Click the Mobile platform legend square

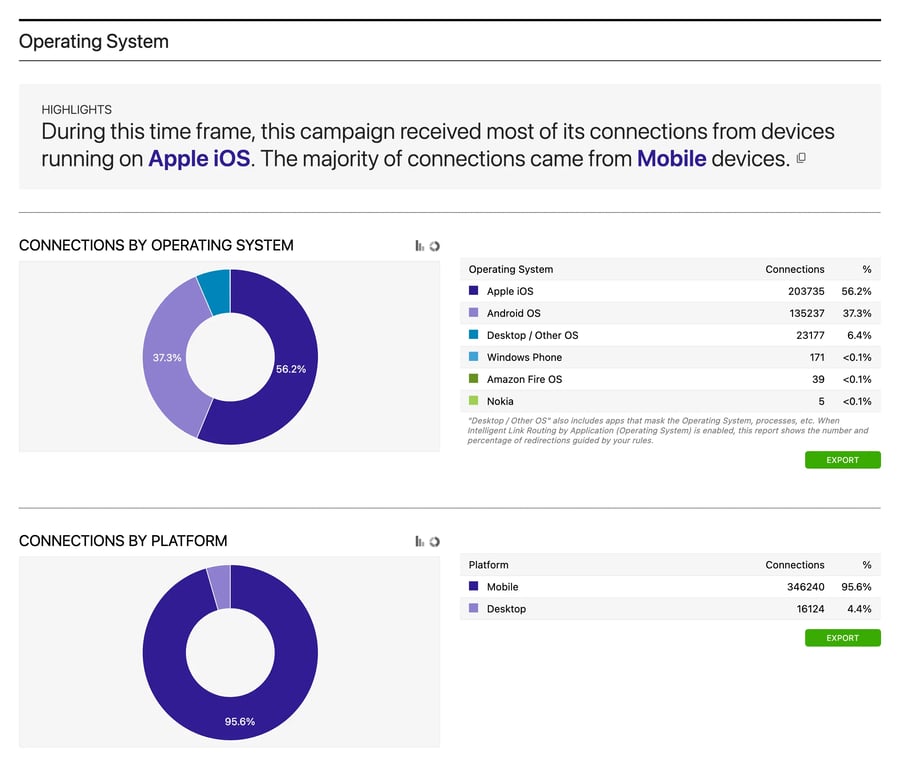(x=474, y=587)
